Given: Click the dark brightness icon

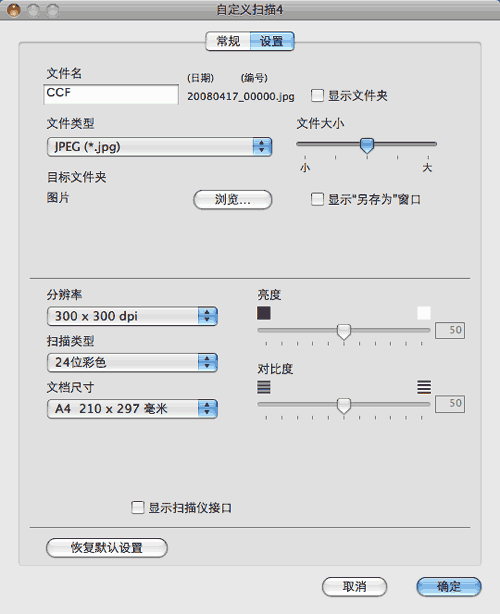Looking at the screenshot, I should 264,313.
